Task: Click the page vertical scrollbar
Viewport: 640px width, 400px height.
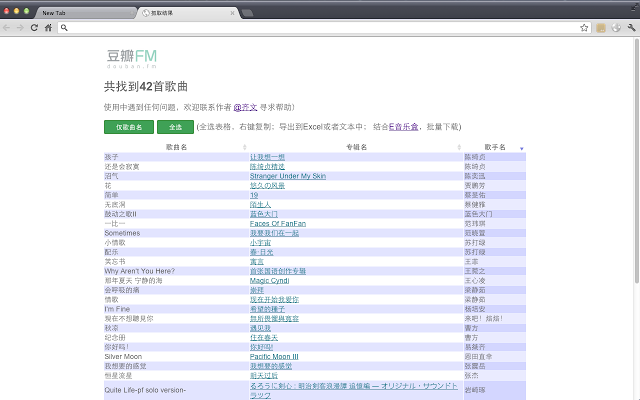Action: [x=636, y=160]
